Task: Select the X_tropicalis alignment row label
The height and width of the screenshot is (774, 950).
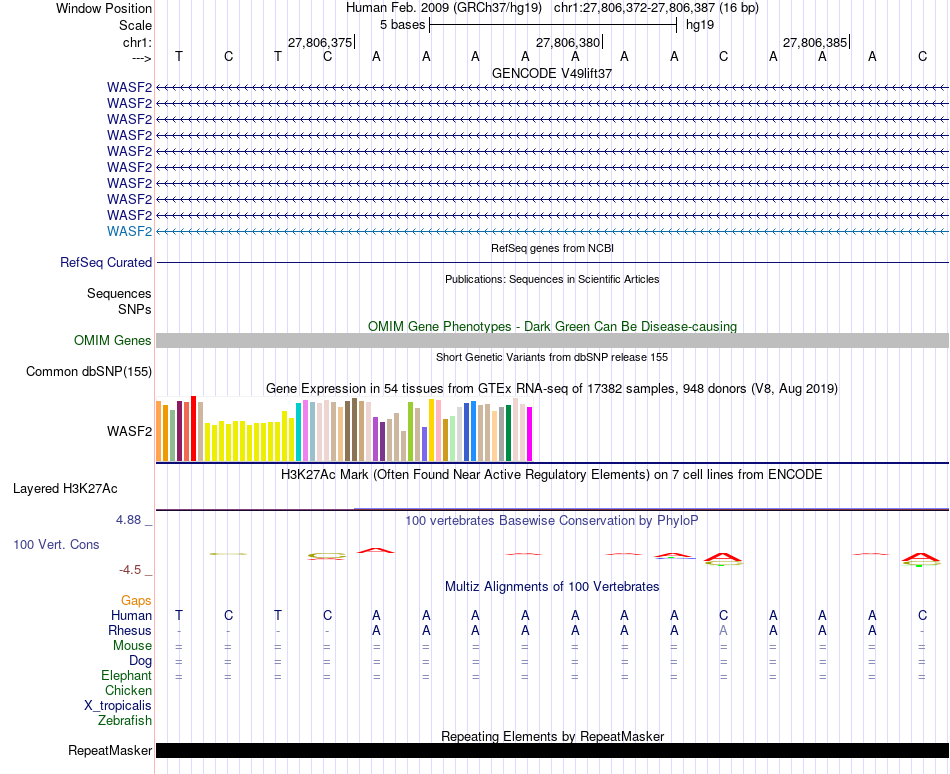Action: (118, 706)
